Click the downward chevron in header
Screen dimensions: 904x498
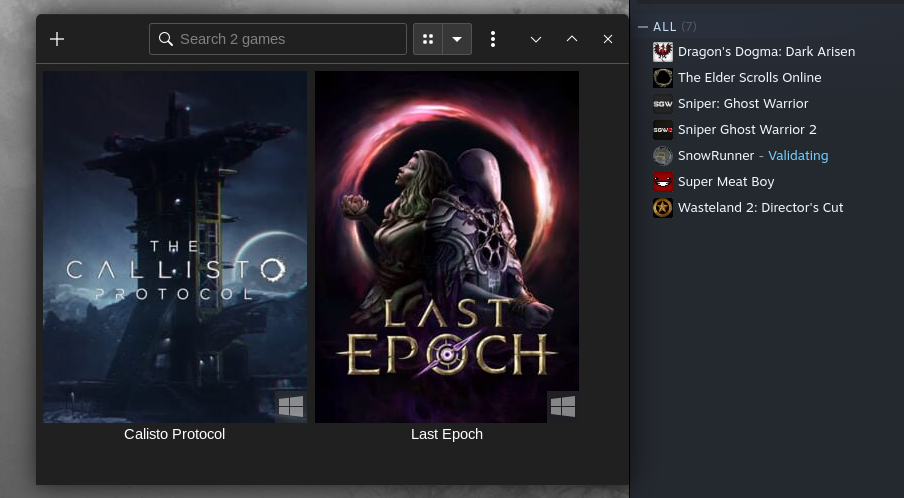pos(536,39)
